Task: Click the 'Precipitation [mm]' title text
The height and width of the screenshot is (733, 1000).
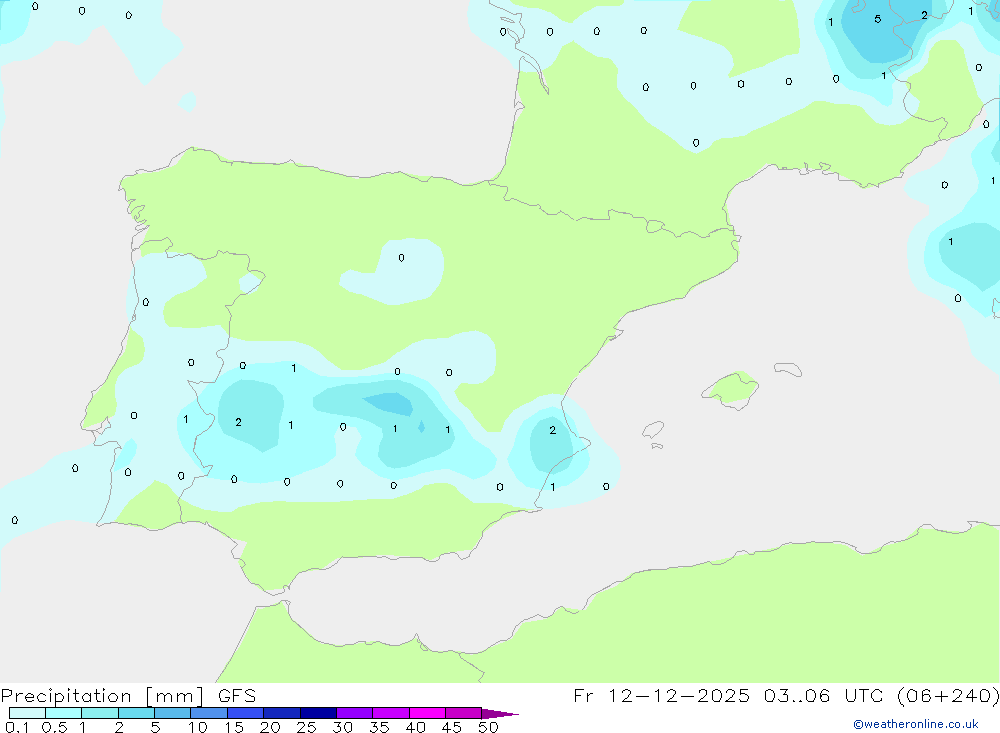Action: (x=103, y=696)
